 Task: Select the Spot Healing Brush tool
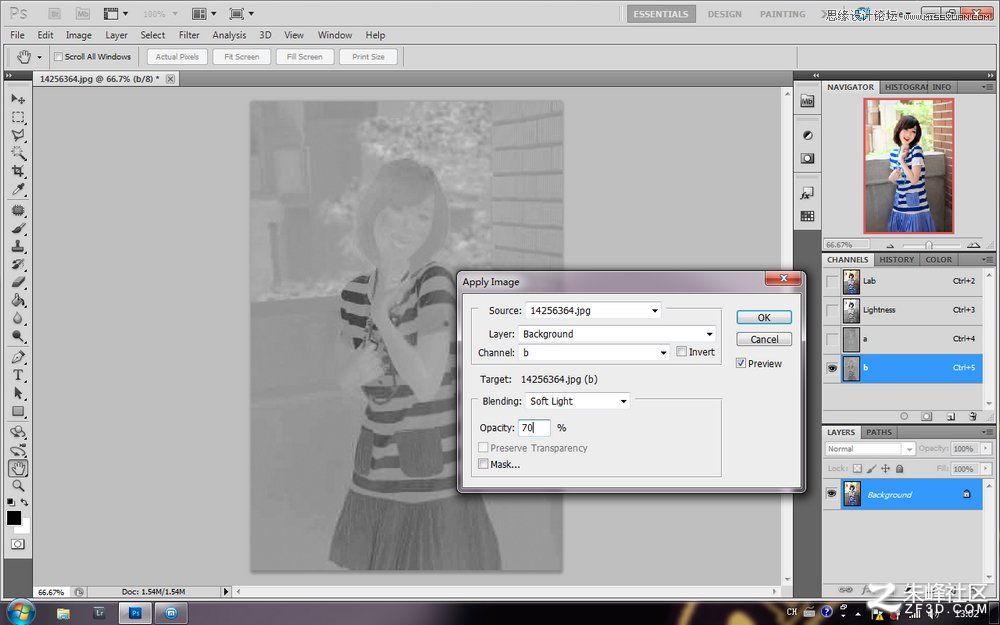[x=18, y=210]
